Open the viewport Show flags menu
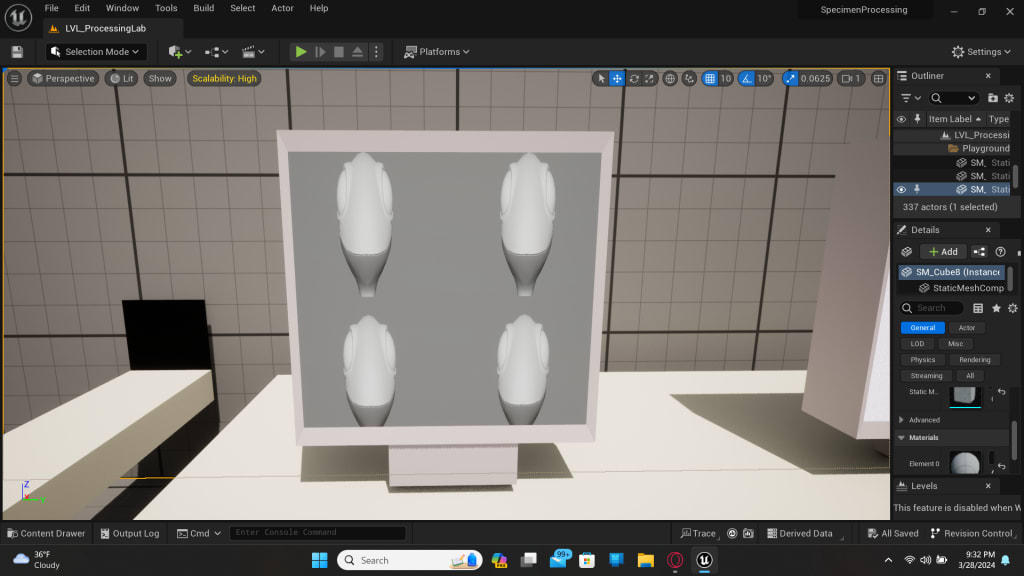 (160, 78)
